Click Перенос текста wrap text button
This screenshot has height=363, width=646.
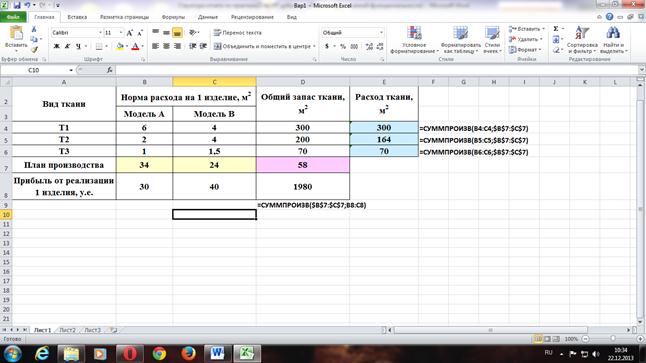237,33
